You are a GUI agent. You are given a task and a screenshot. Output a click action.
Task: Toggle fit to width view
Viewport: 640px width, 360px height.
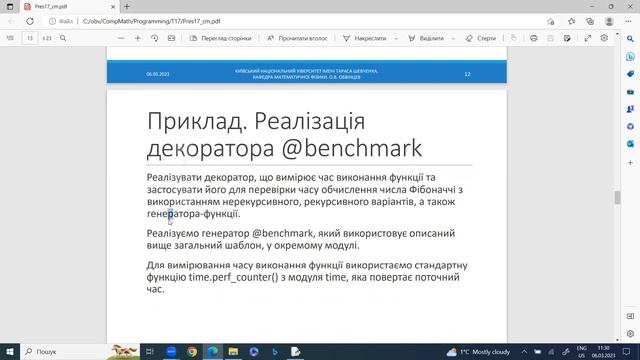(x=171, y=38)
